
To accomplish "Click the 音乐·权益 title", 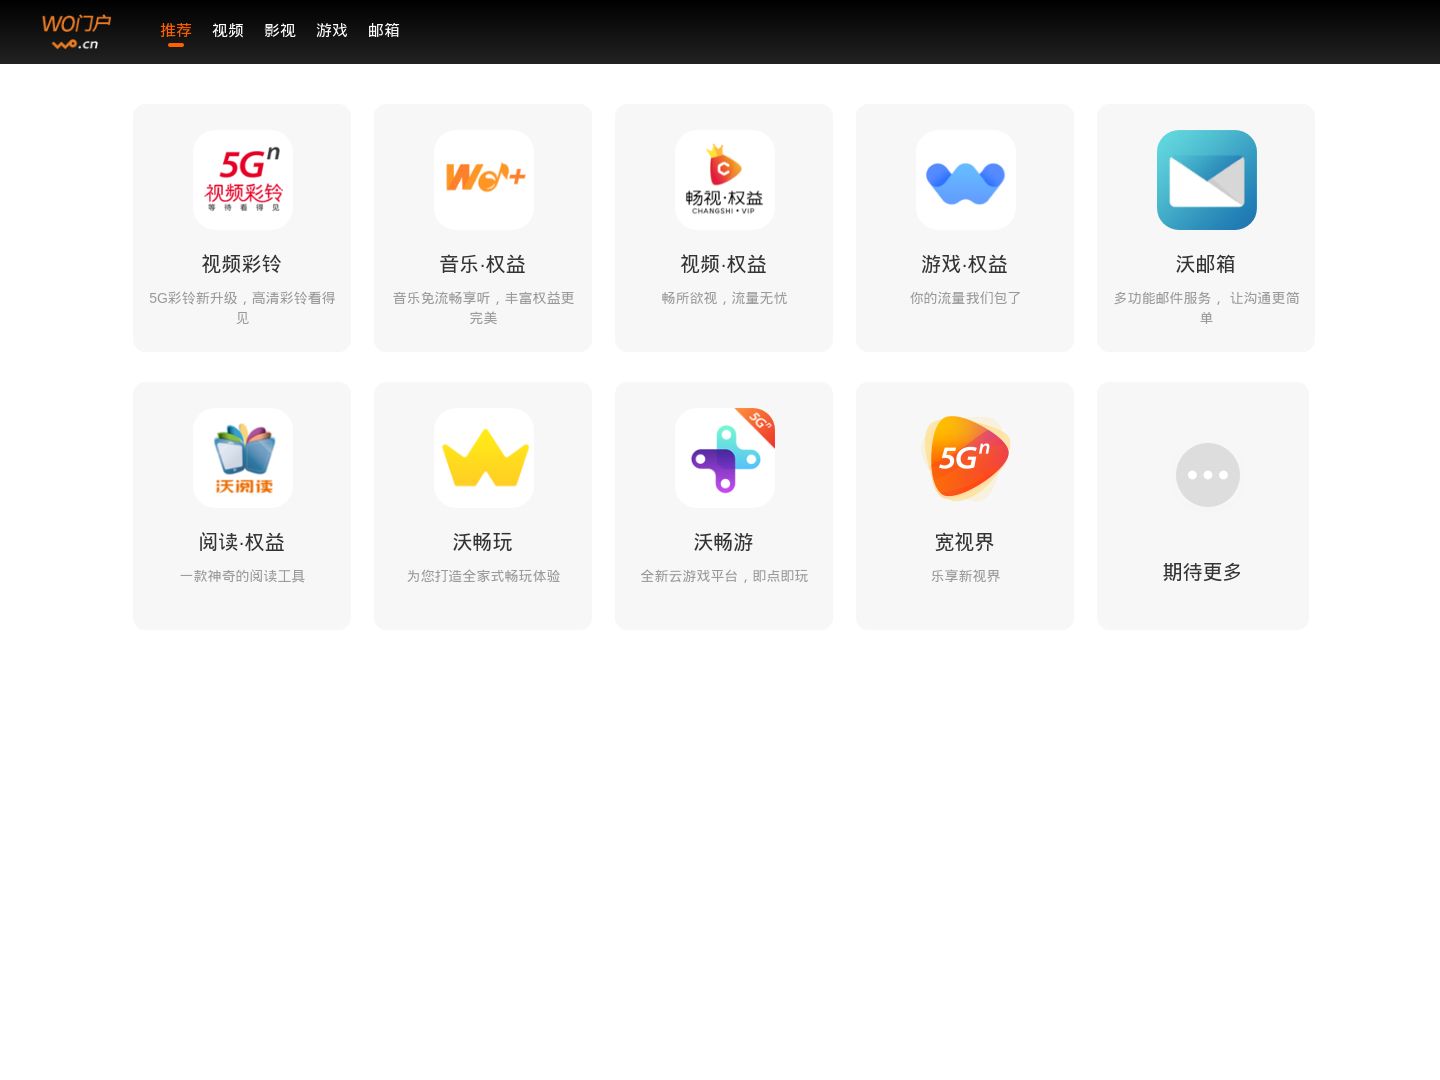I will coord(483,264).
